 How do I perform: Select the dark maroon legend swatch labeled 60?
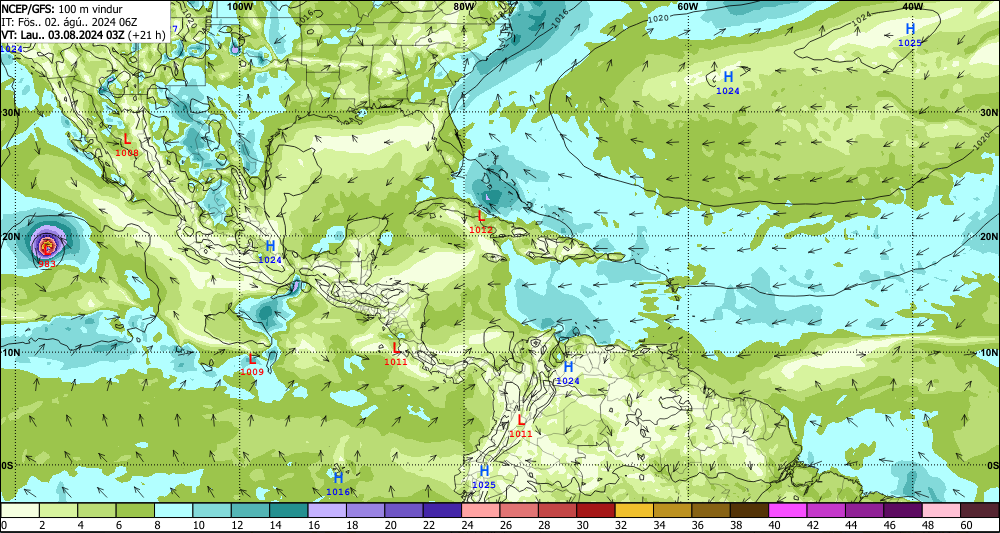pyautogui.click(x=978, y=510)
